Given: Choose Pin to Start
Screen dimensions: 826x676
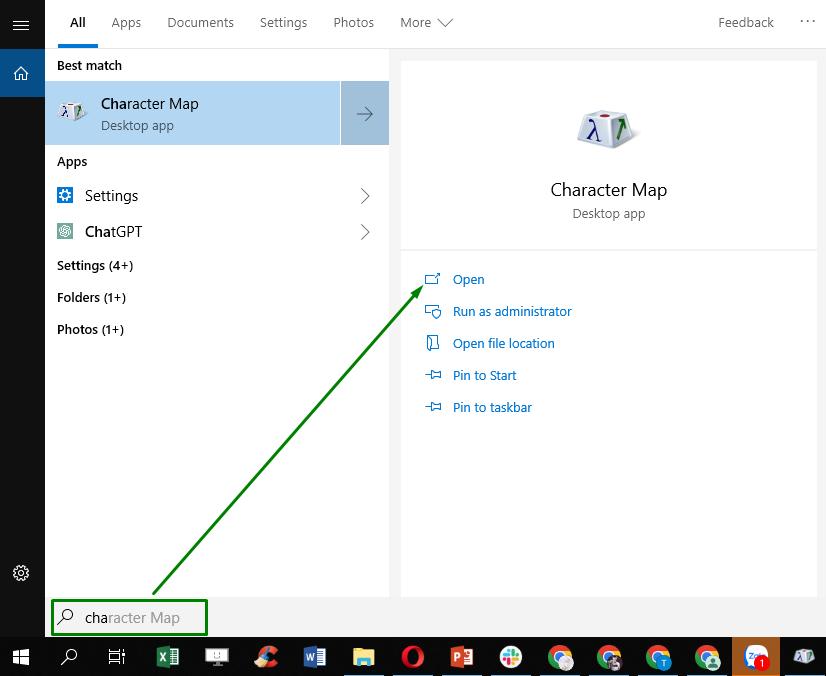Looking at the screenshot, I should [484, 375].
